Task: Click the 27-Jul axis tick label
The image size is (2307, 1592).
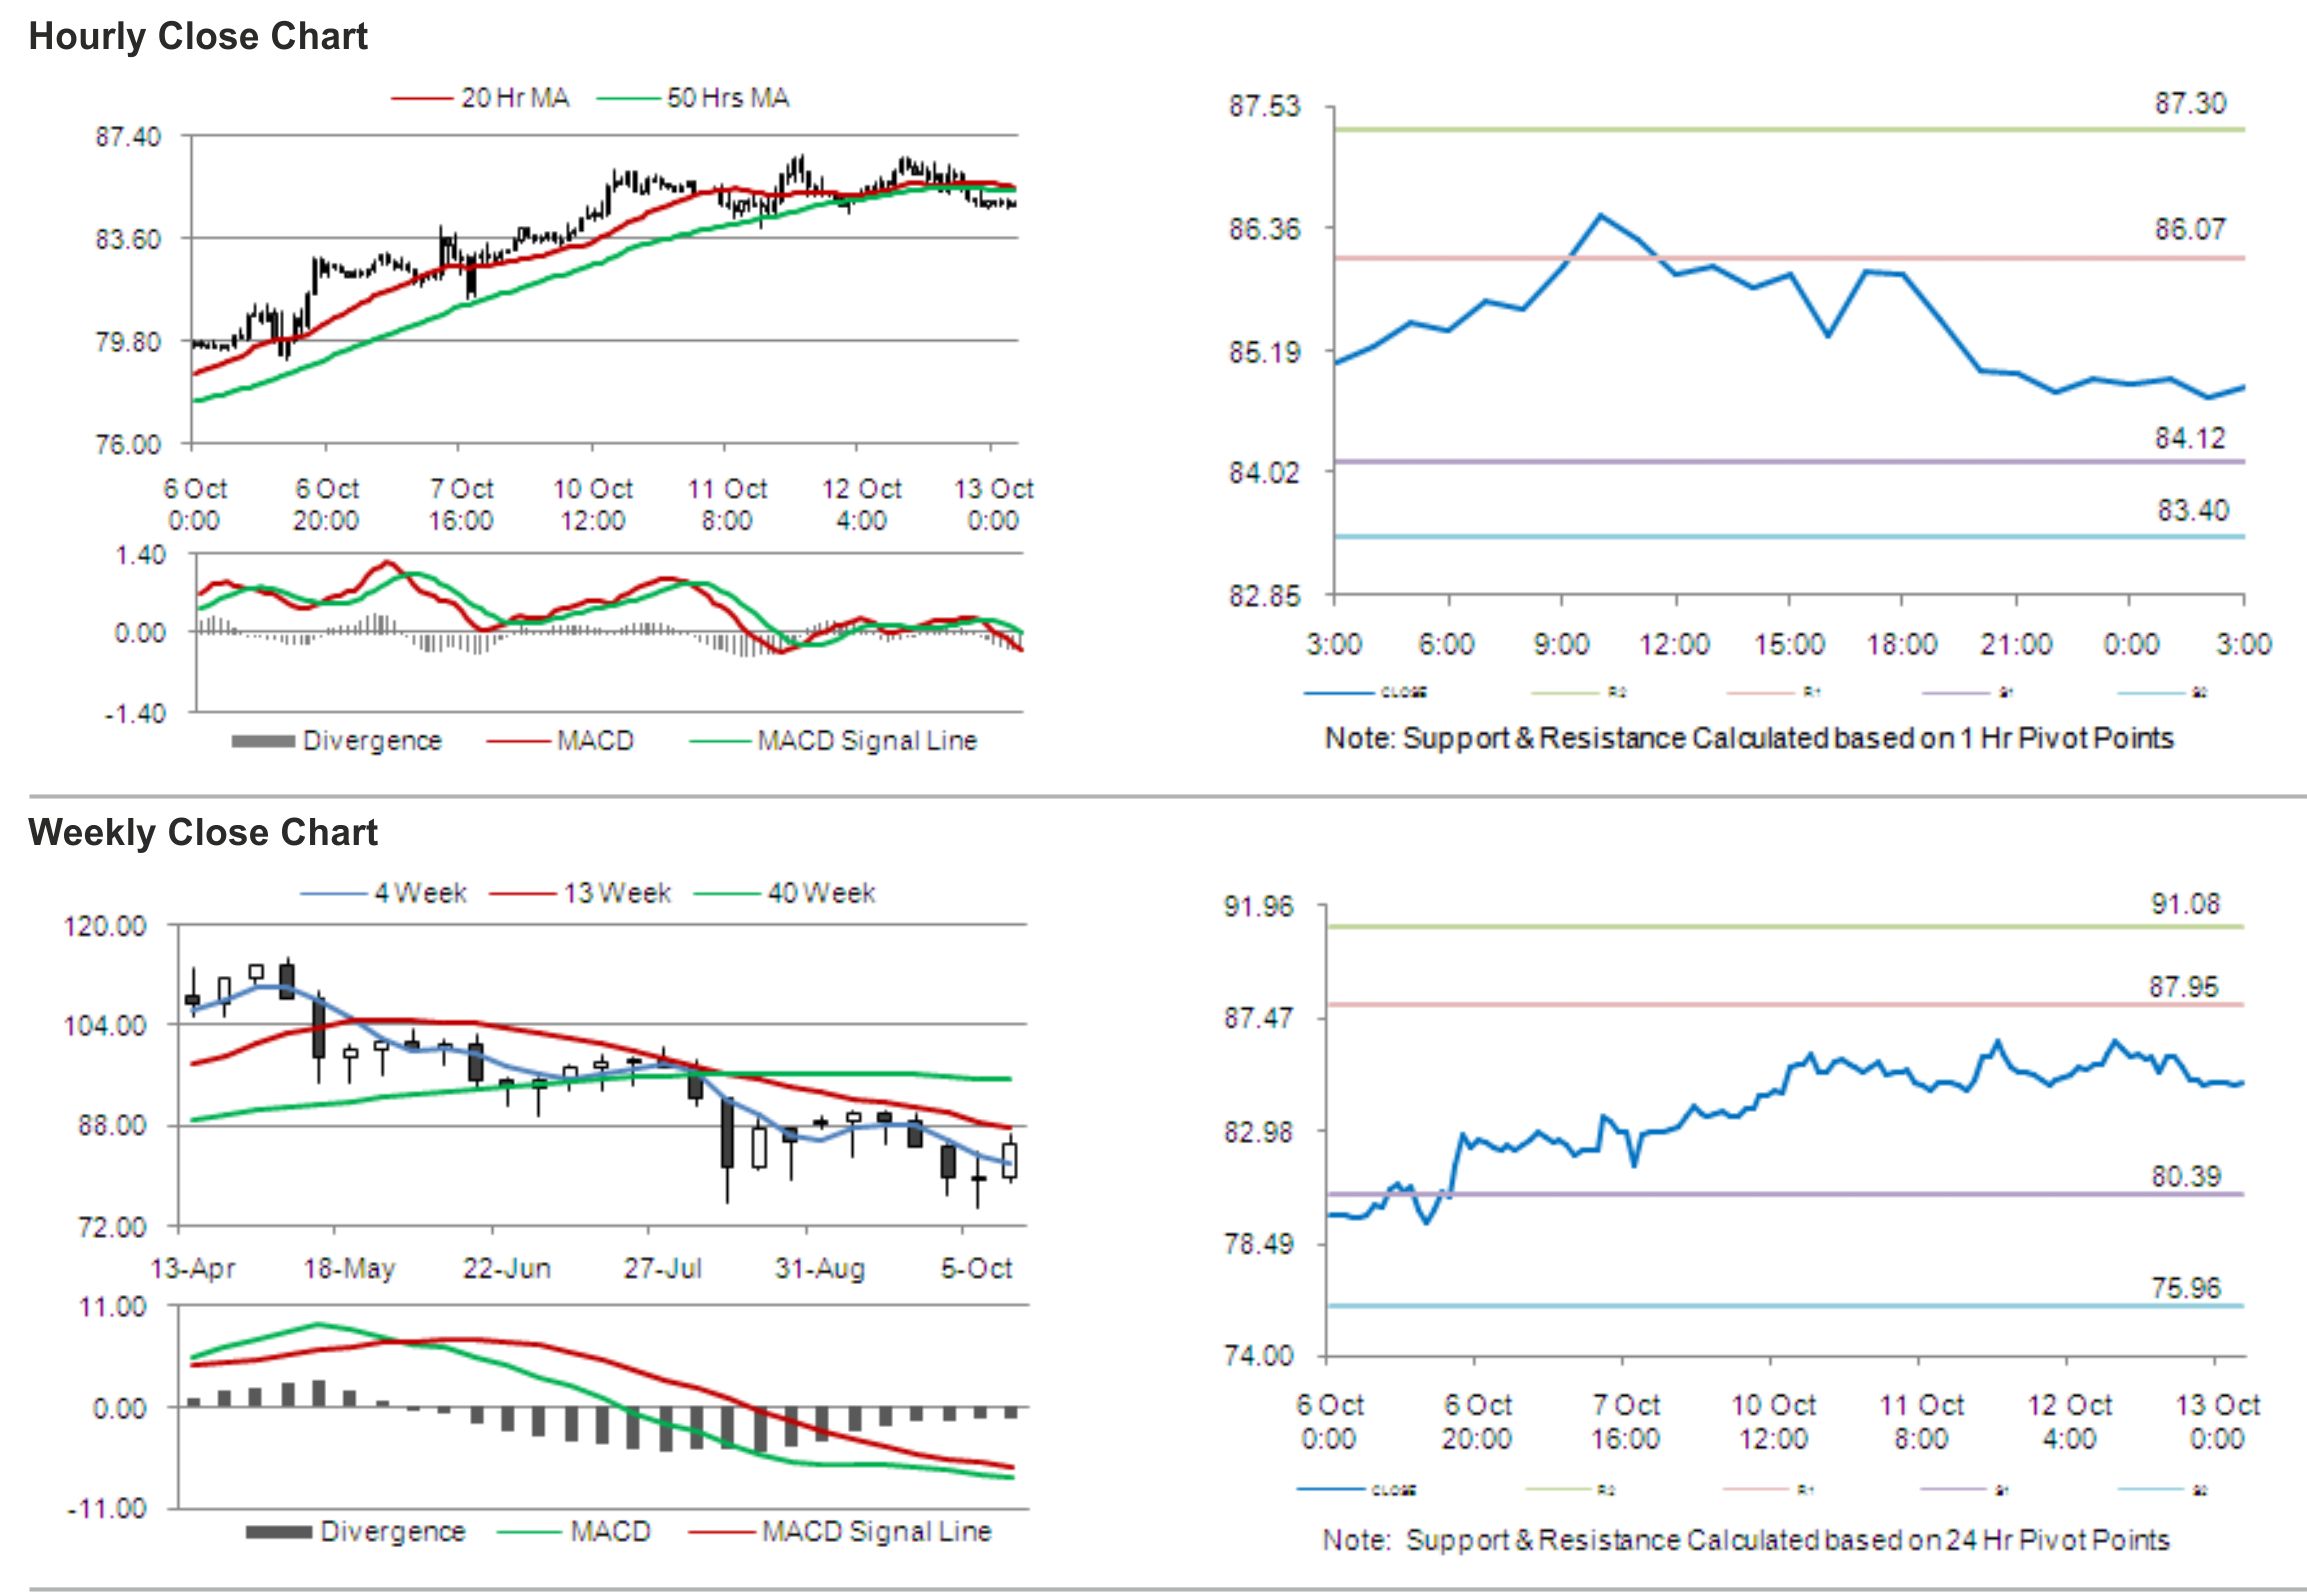Action: 663,1269
